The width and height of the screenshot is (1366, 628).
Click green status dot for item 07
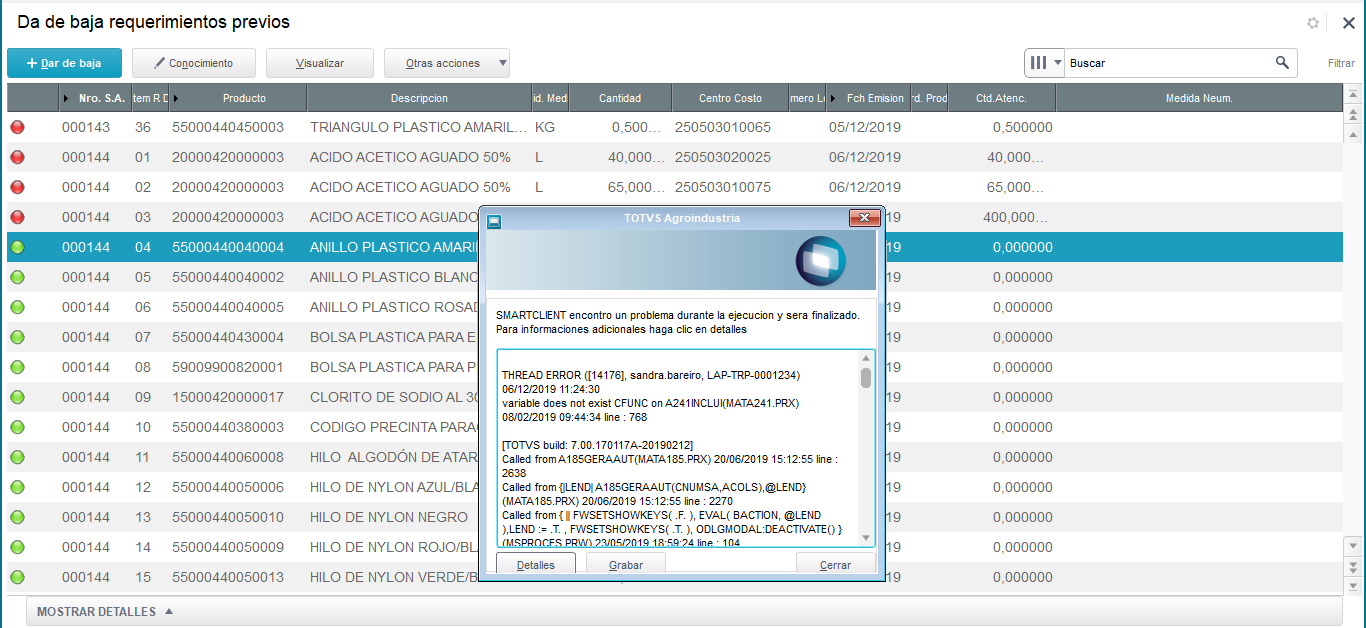pyautogui.click(x=17, y=337)
